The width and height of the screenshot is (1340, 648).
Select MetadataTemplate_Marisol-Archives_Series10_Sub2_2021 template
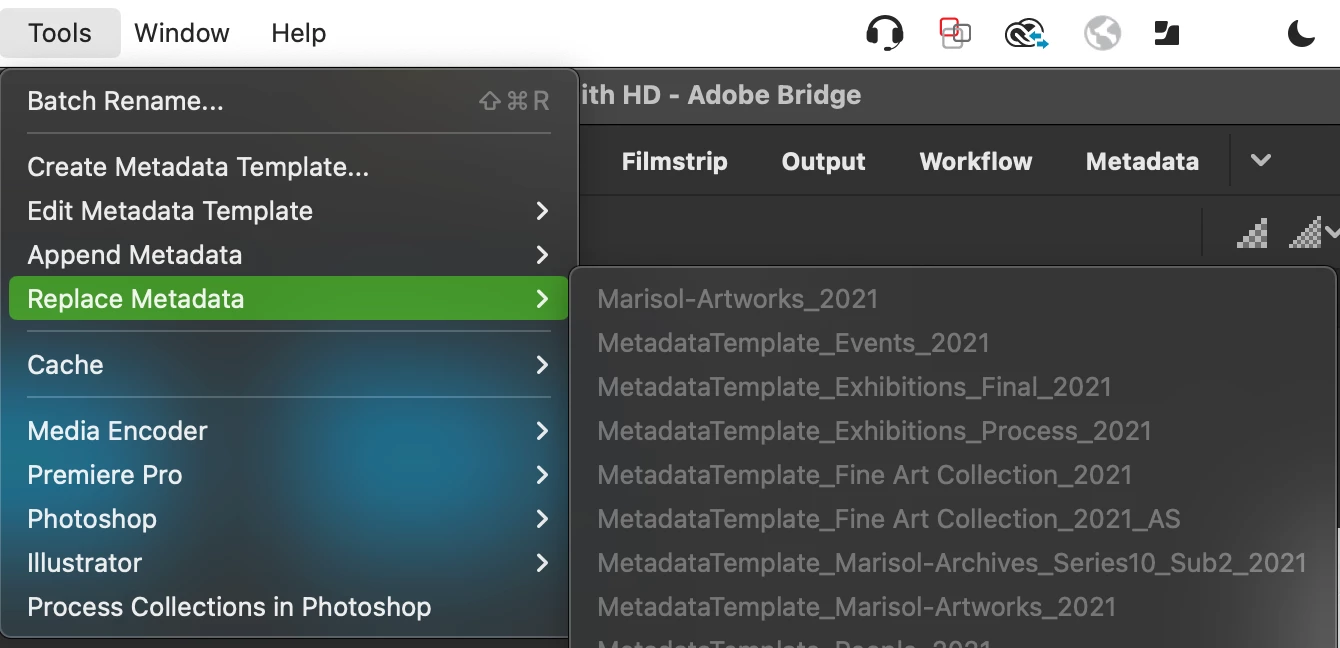coord(953,563)
